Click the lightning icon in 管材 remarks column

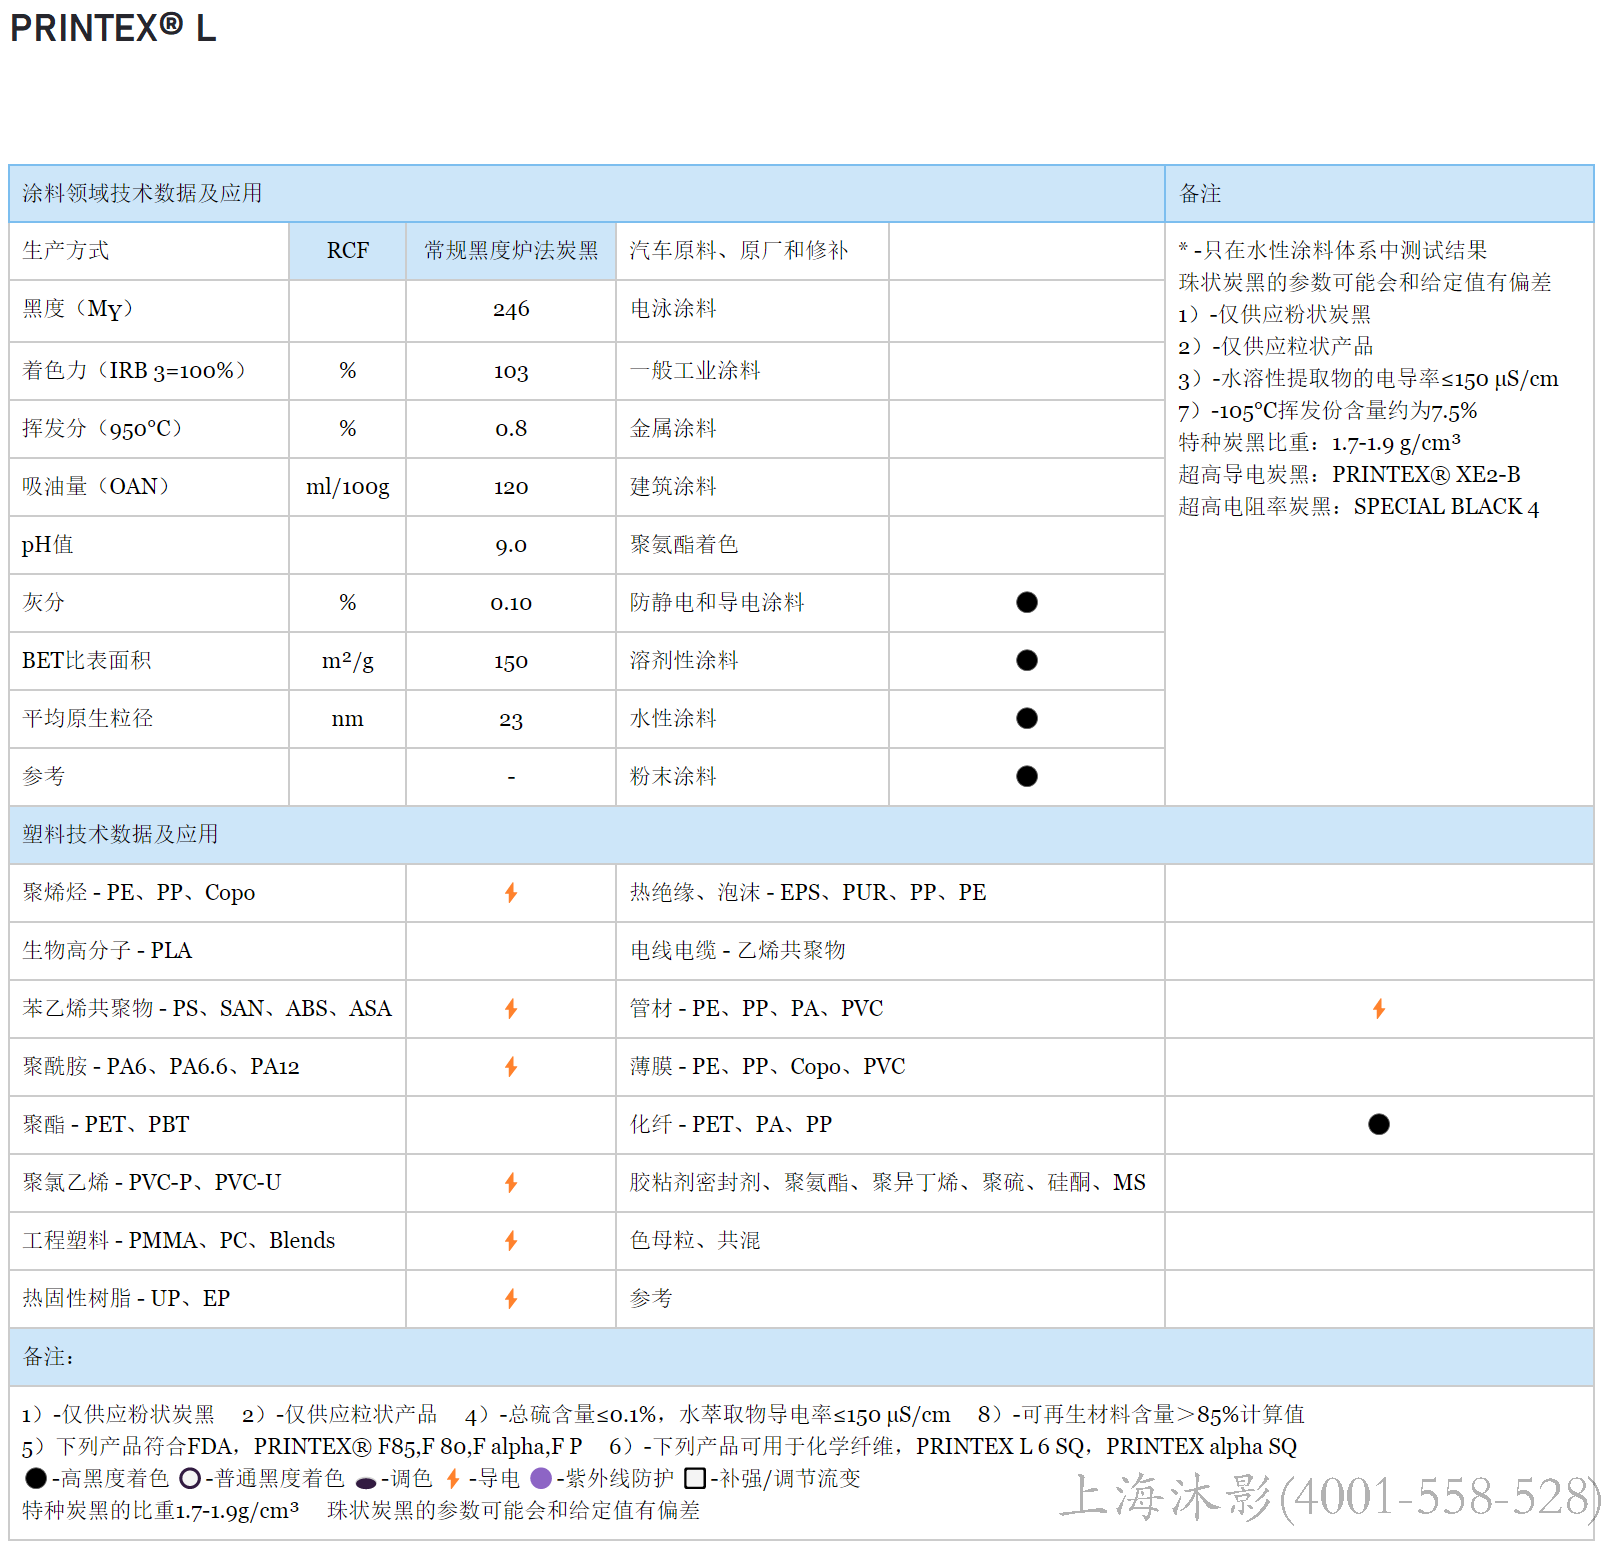(x=1379, y=1009)
